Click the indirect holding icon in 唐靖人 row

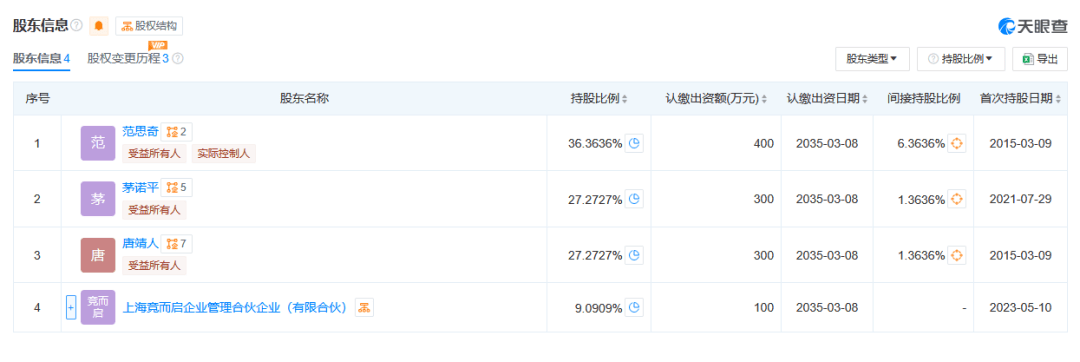click(x=957, y=255)
